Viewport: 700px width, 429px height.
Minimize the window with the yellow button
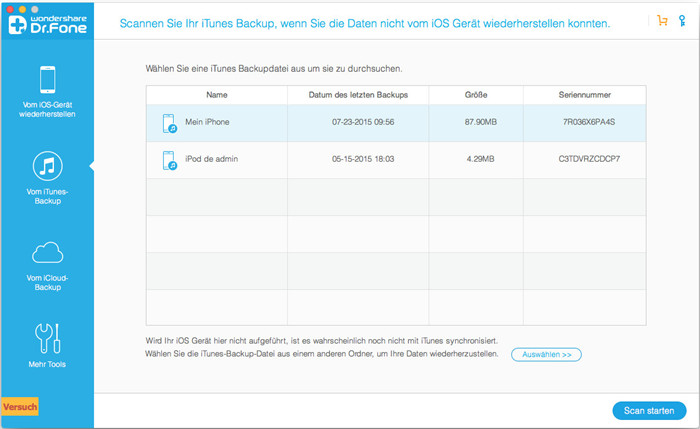tap(22, 9)
